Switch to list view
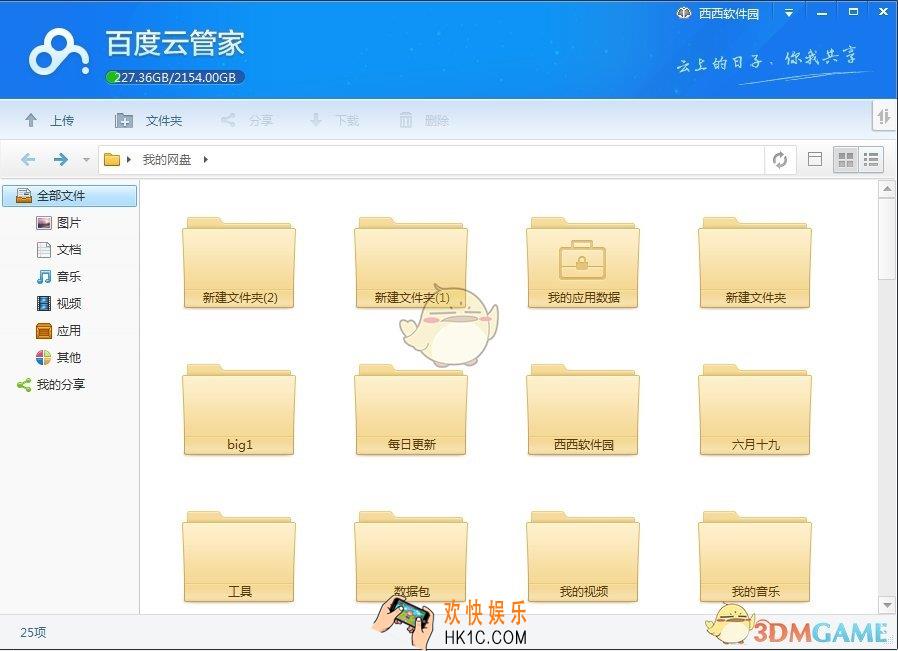 point(871,160)
